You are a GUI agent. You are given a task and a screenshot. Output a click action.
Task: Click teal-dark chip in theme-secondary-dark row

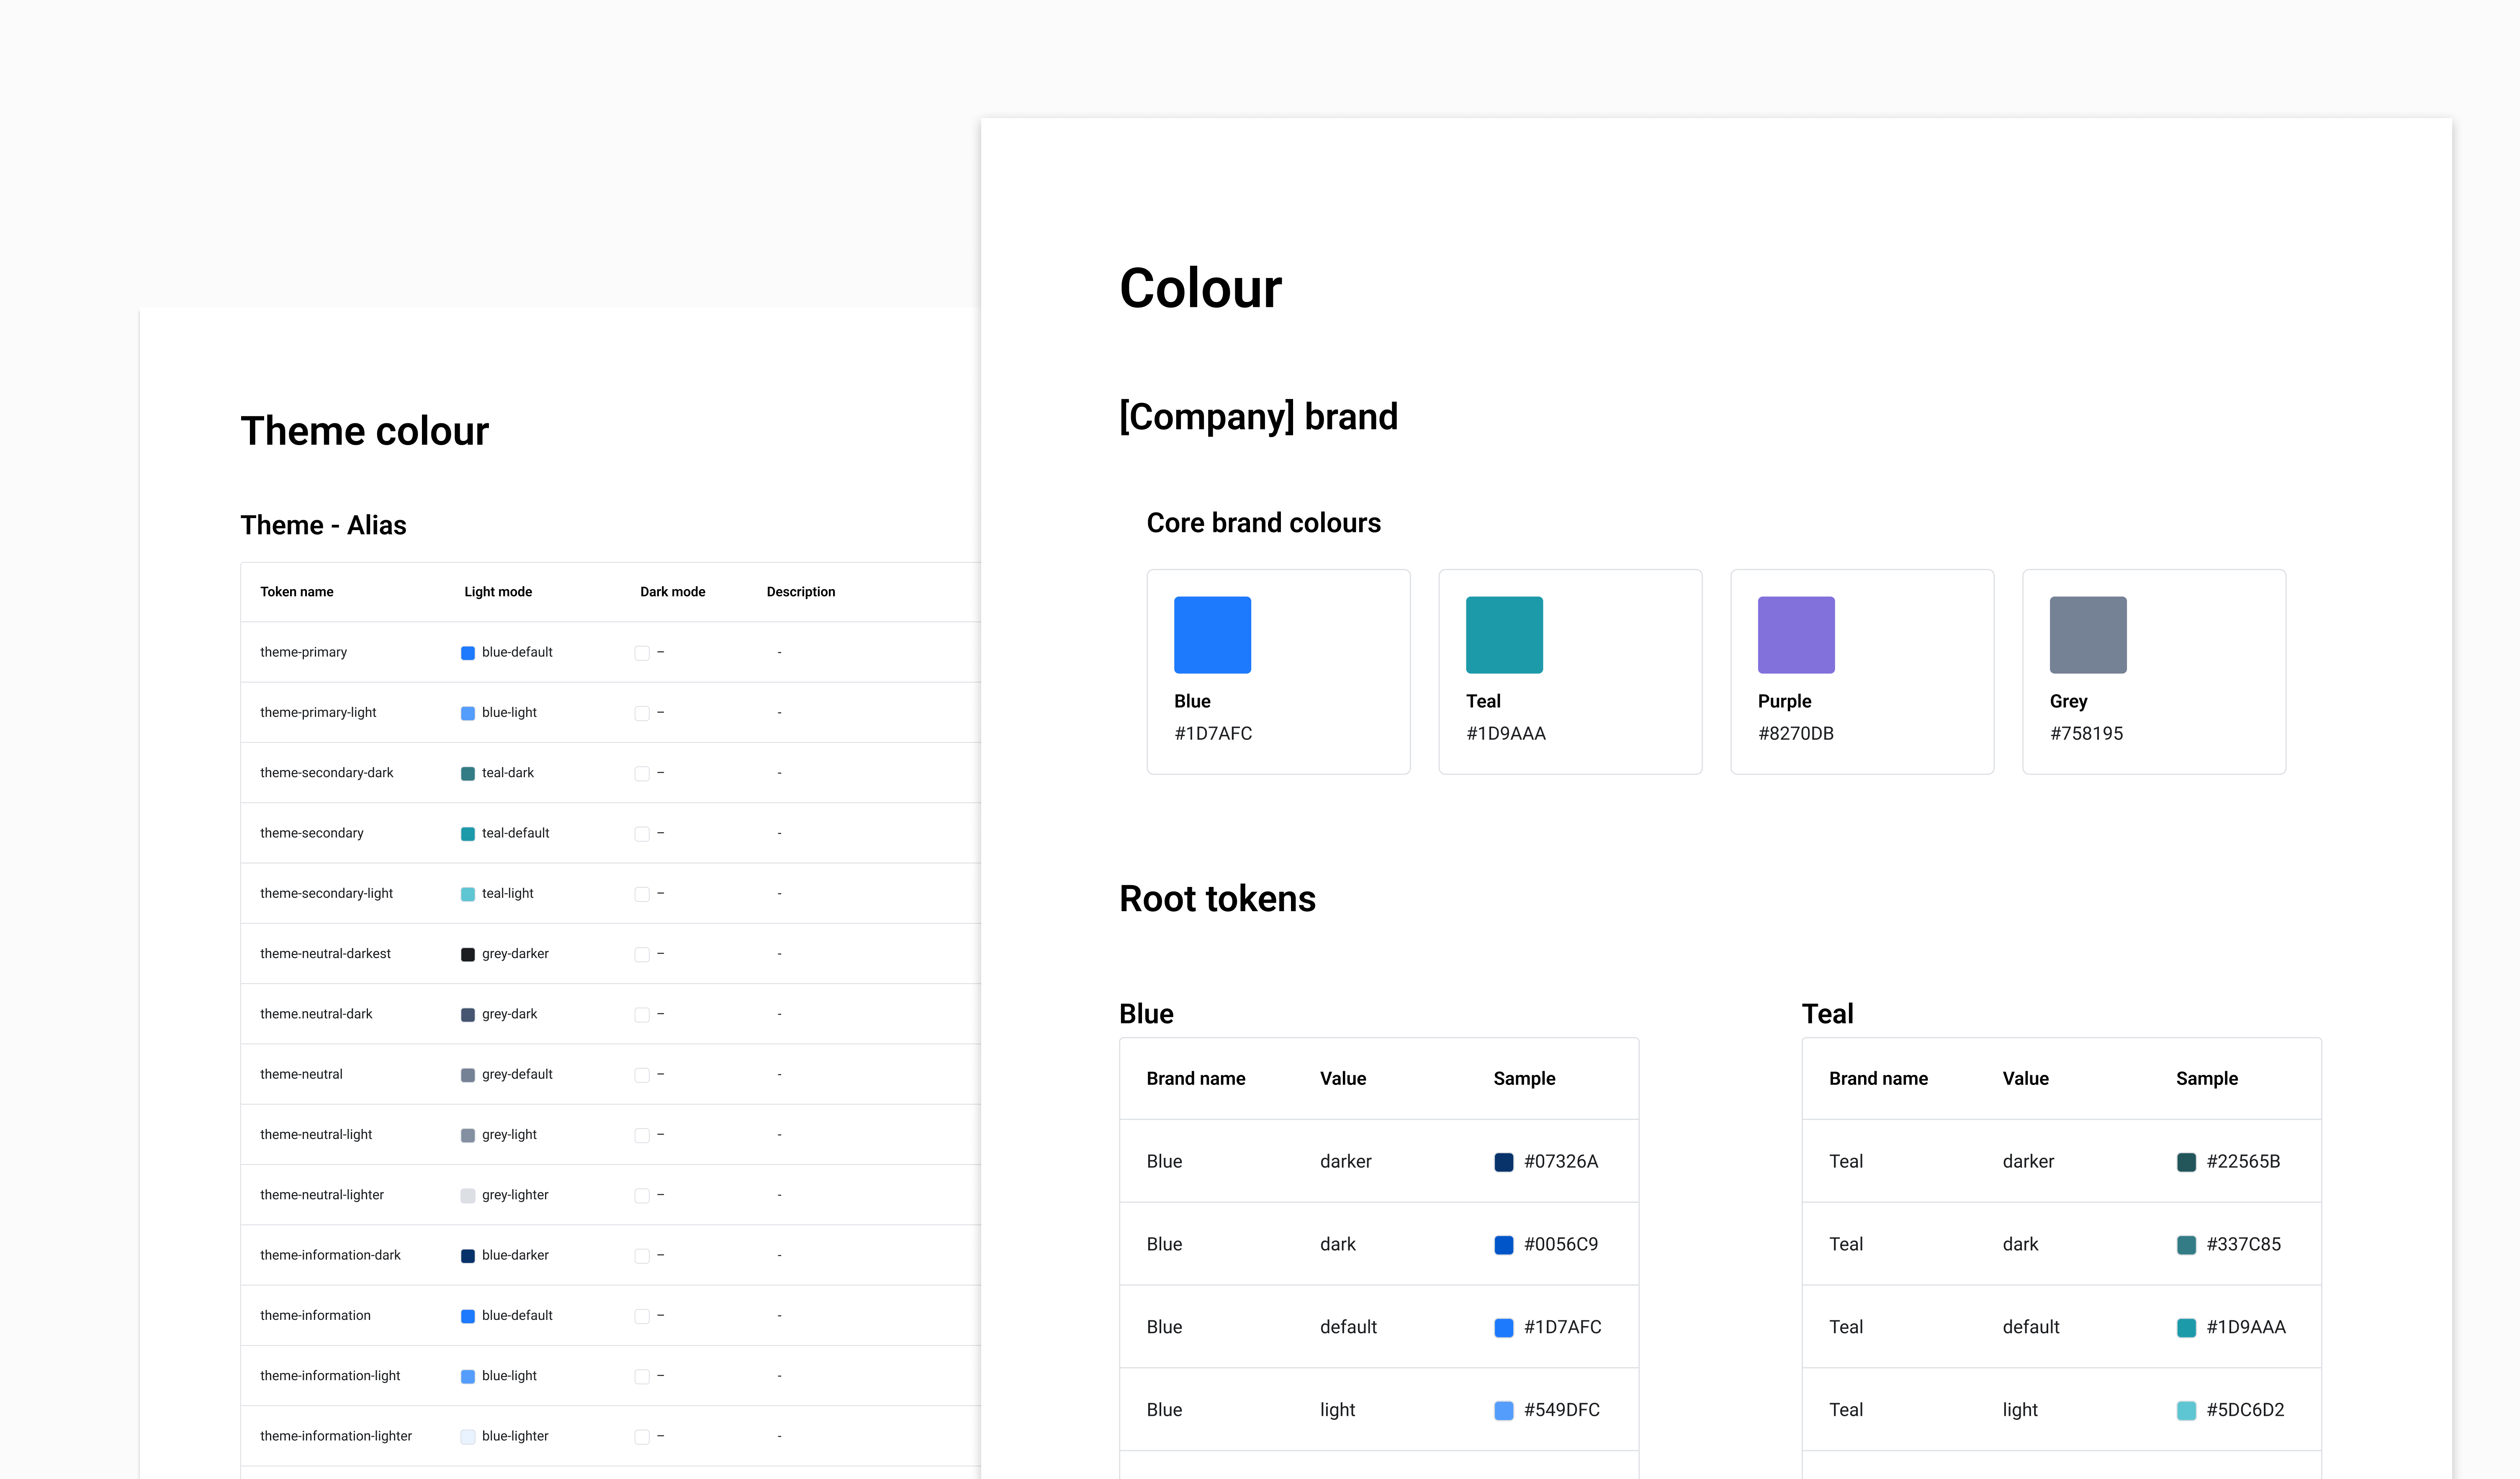point(467,773)
